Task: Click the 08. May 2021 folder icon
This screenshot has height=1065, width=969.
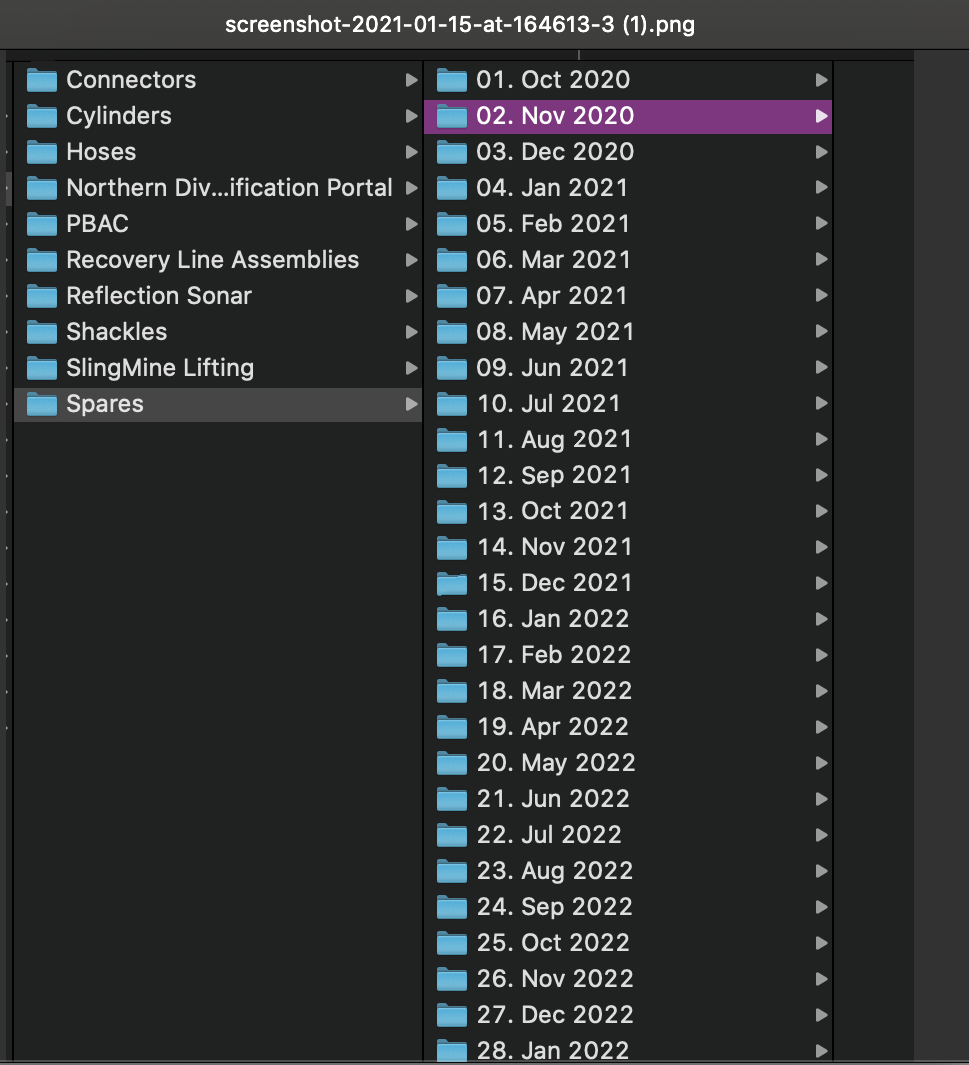Action: pyautogui.click(x=452, y=332)
